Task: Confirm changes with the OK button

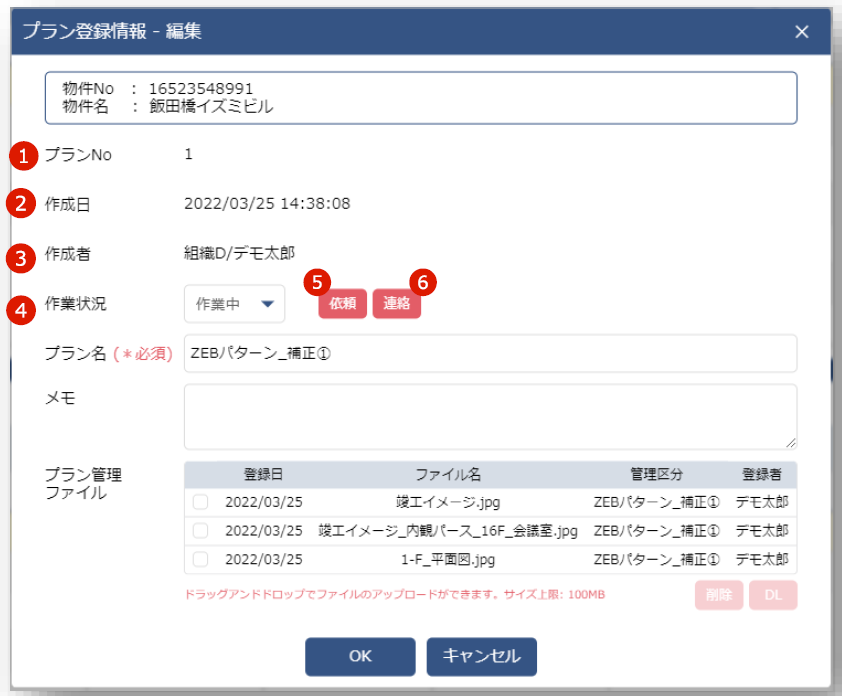Action: 360,656
